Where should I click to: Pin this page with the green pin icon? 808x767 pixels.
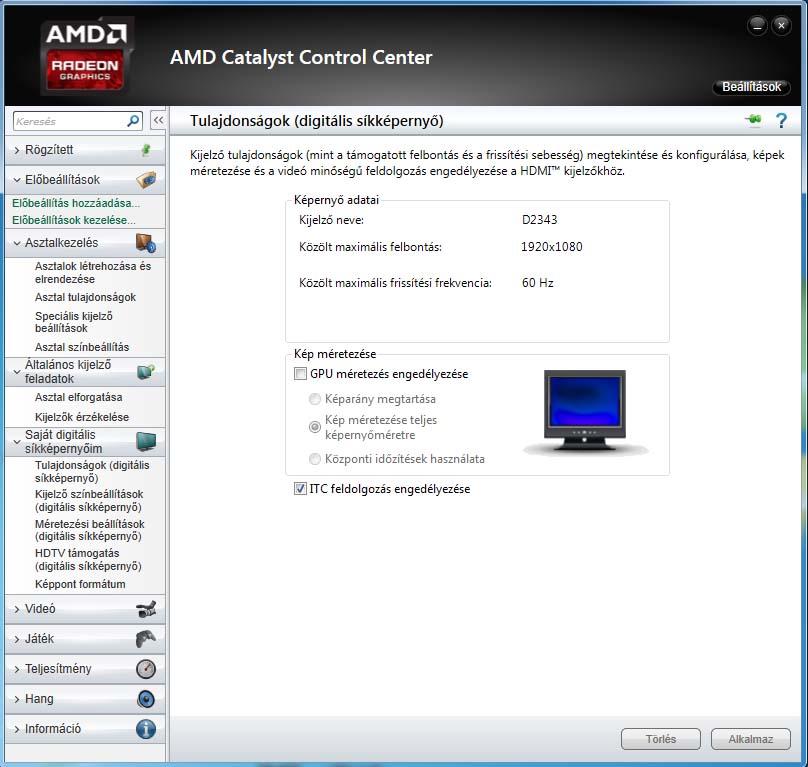tap(753, 120)
